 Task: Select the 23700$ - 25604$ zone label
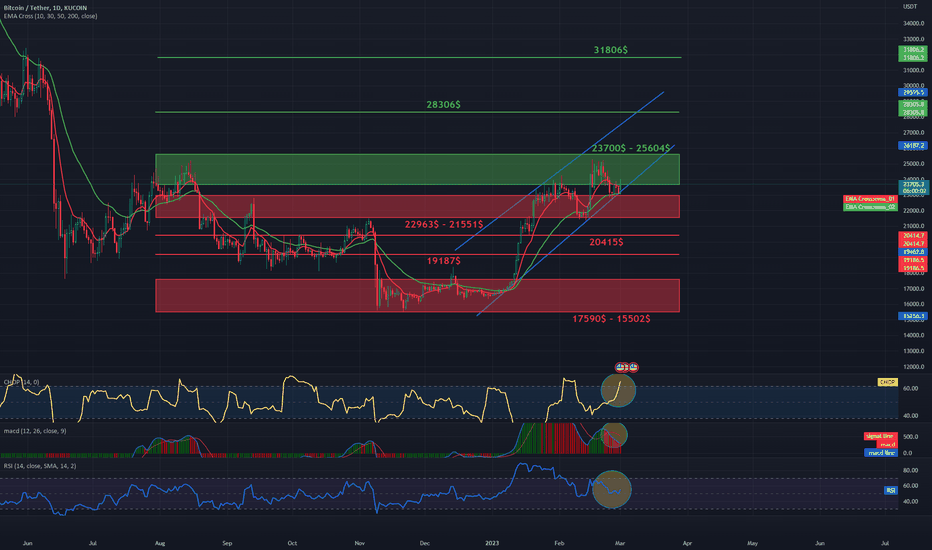[631, 148]
